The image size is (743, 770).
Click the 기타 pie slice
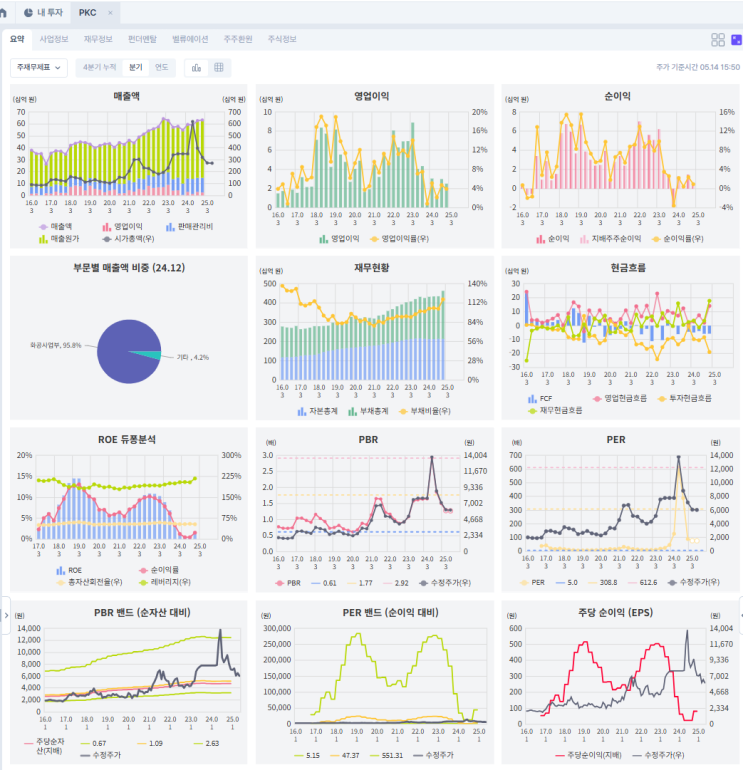click(152, 355)
